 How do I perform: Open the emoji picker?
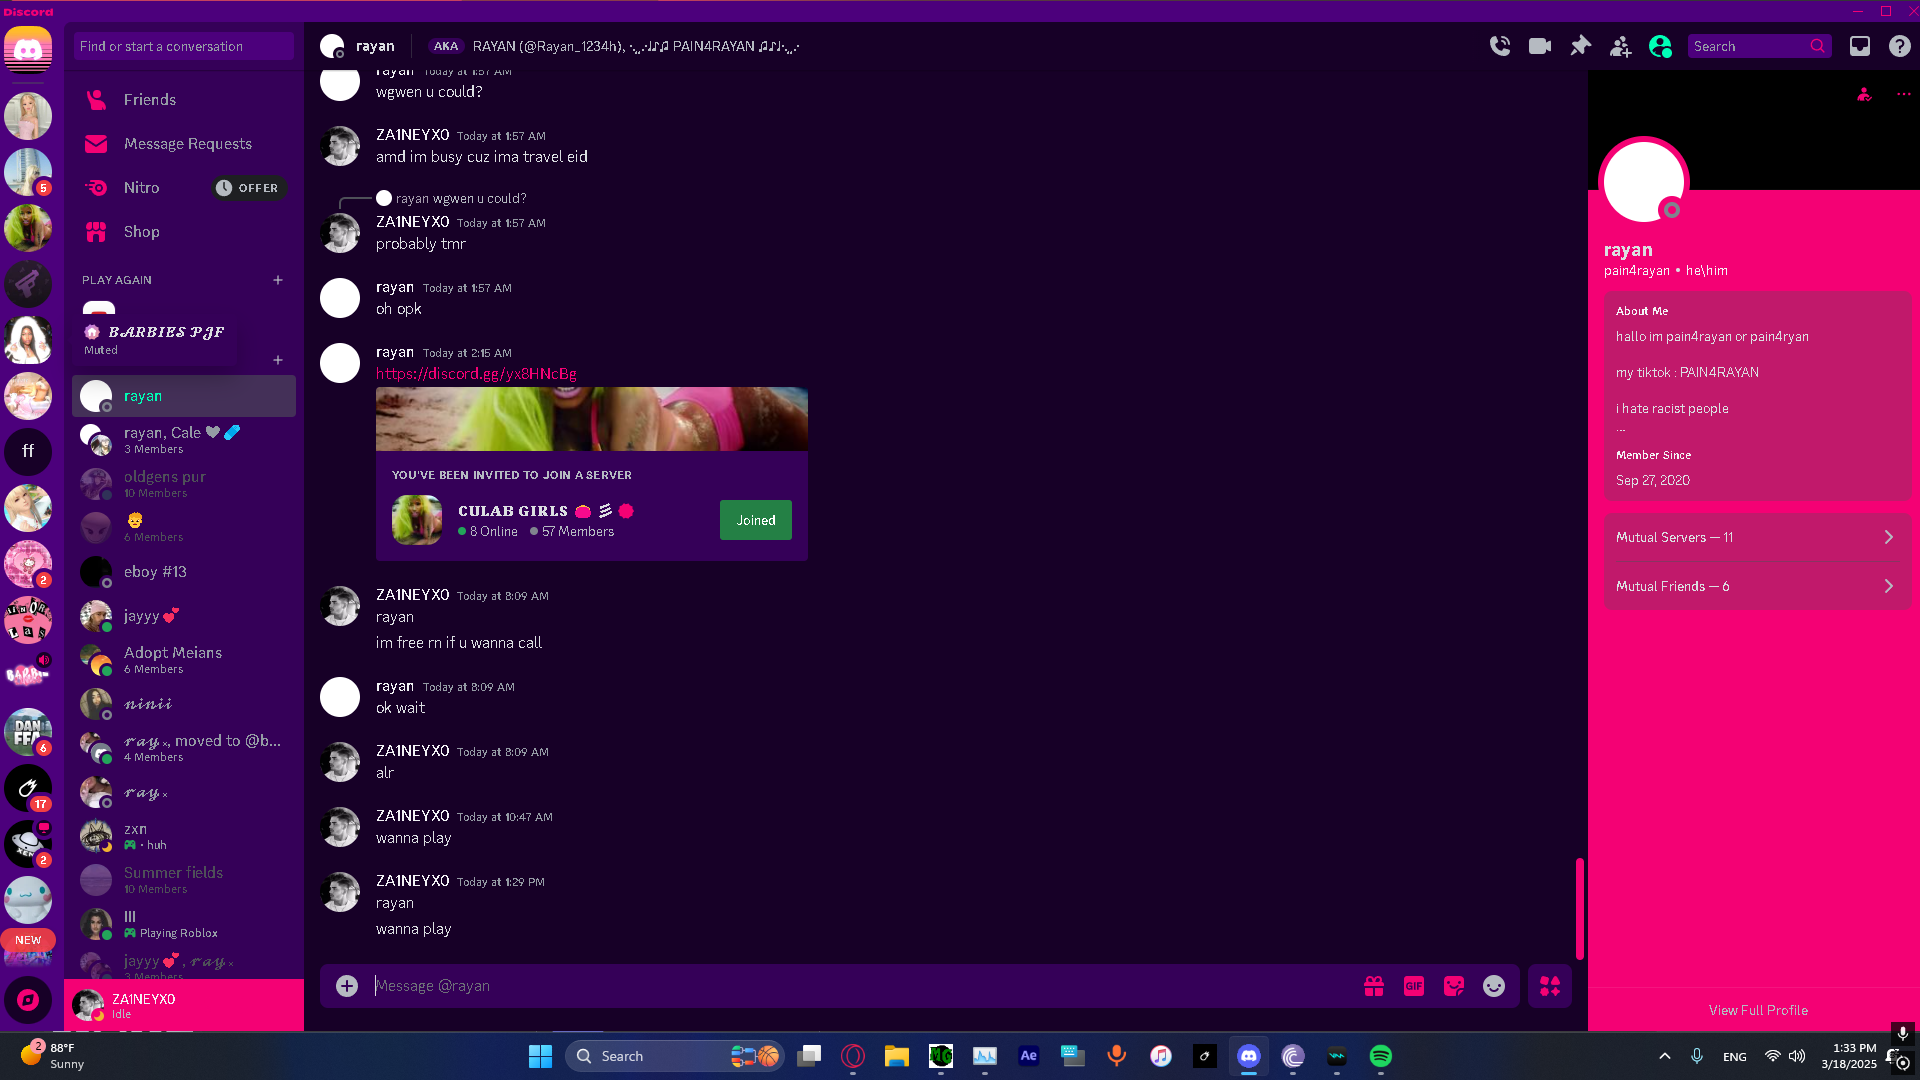point(1493,986)
